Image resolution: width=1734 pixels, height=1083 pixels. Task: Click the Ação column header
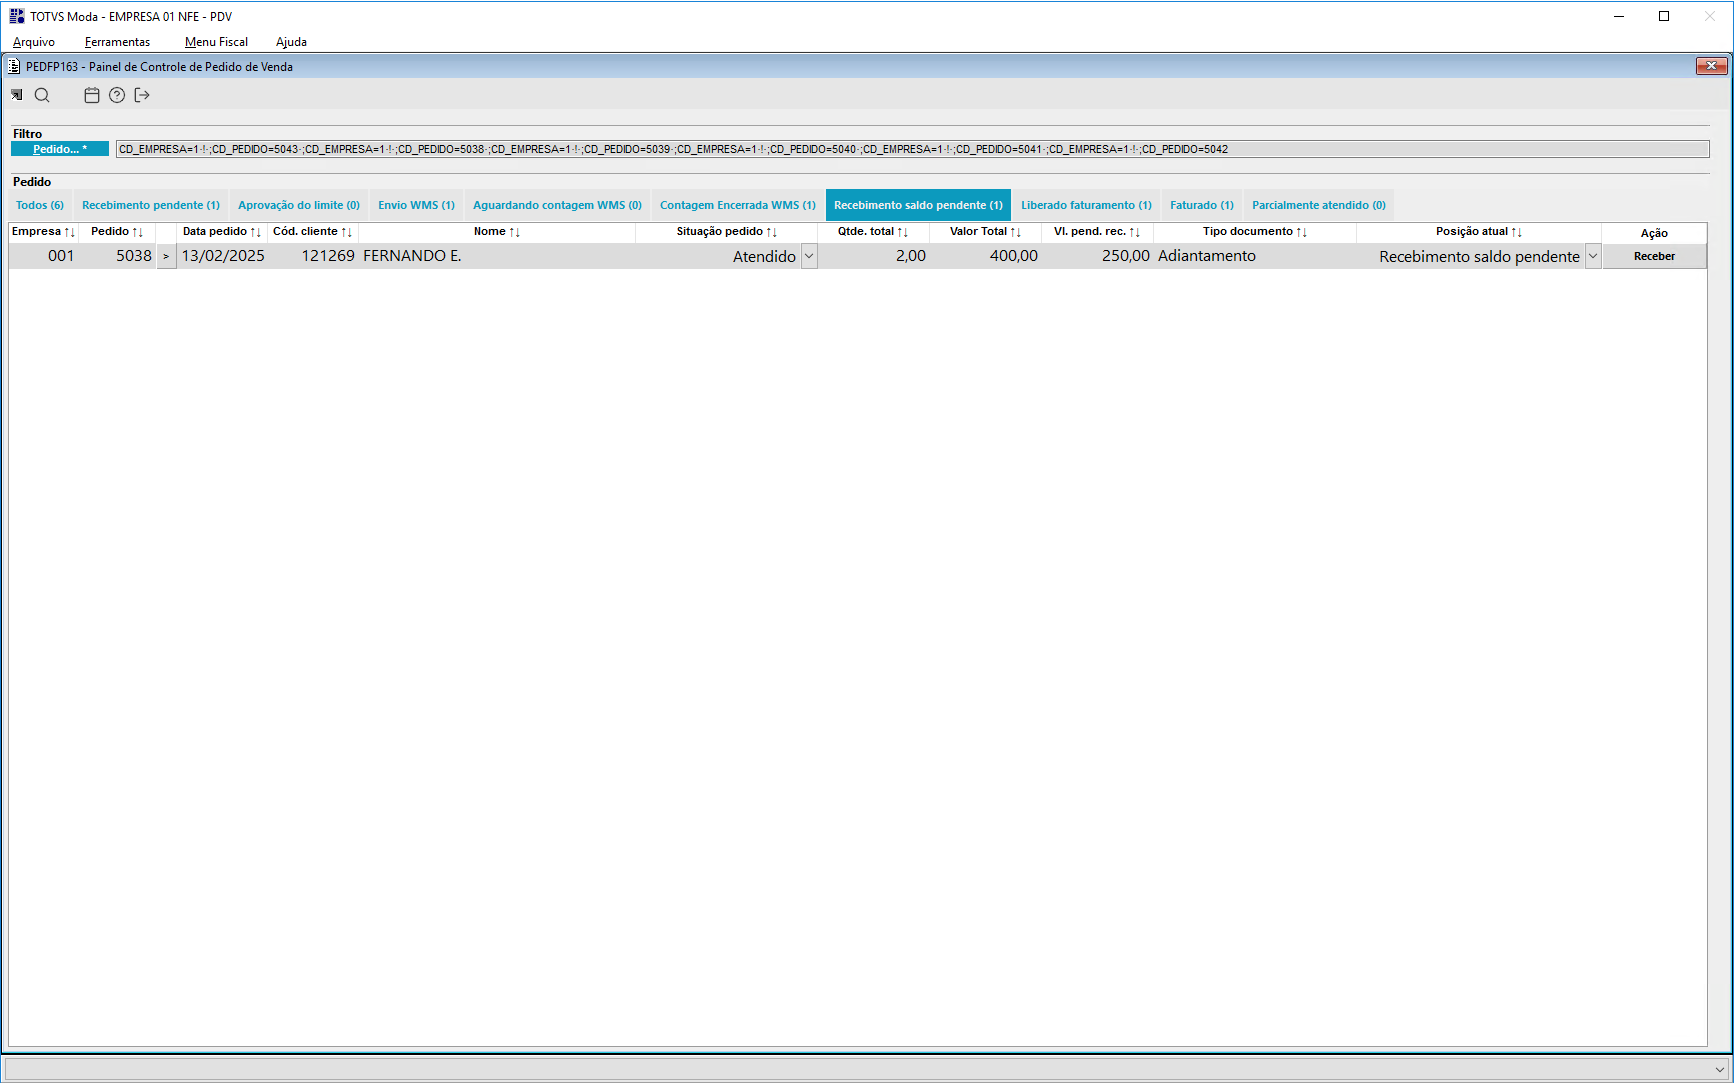tap(1654, 233)
